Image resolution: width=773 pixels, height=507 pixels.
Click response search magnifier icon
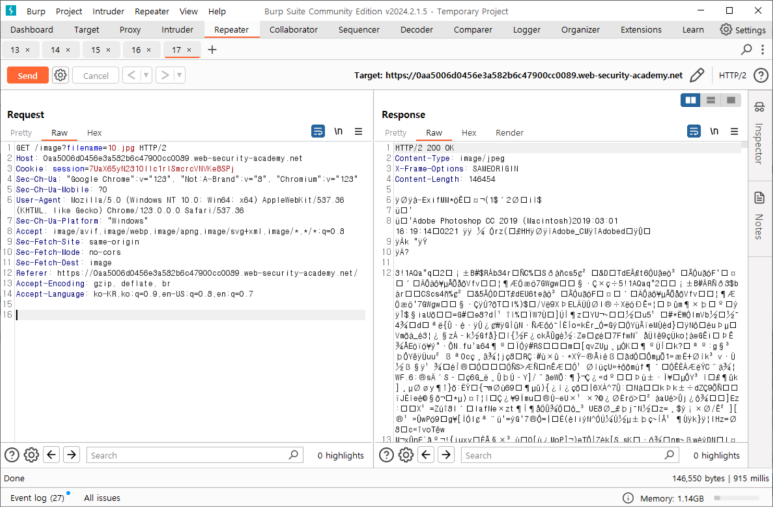669,455
